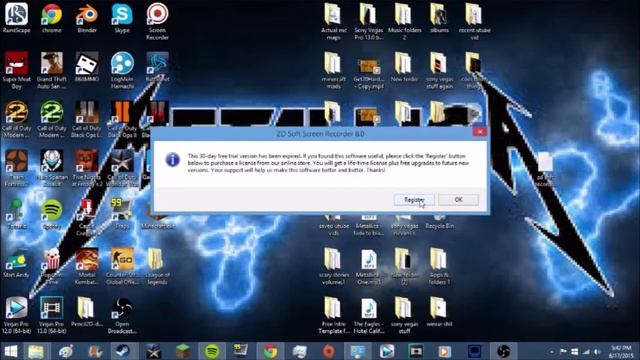Viewport: 640px width, 360px height.
Task: Select the Spotify desktop shortcut
Action: click(x=51, y=214)
